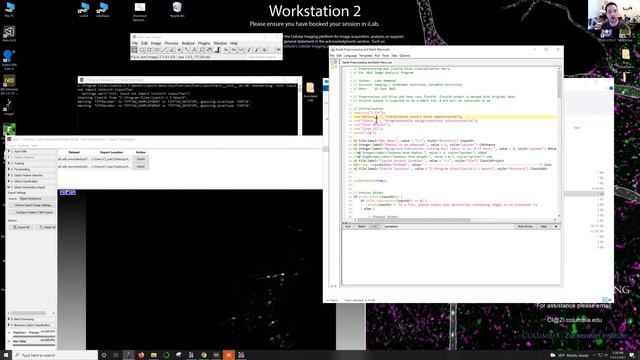This screenshot has height=360, width=640.
Task: Click Export for second dataset row
Action: pyautogui.click(x=141, y=167)
